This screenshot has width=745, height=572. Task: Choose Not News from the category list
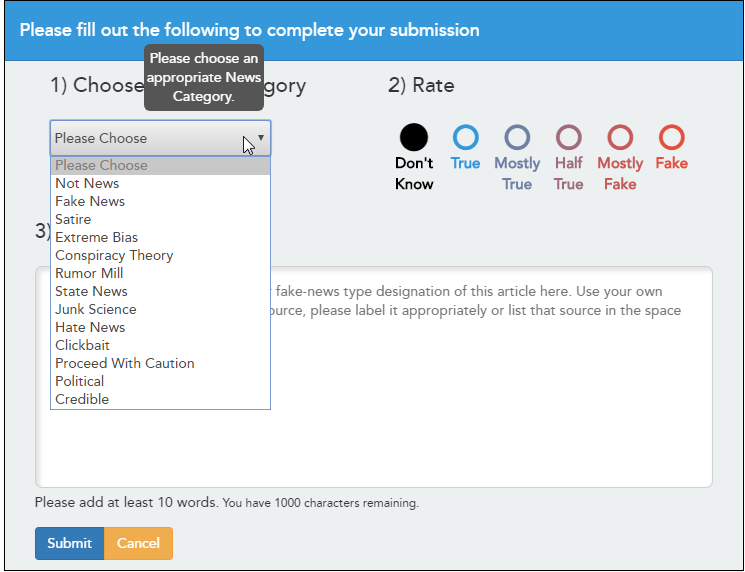pos(161,183)
